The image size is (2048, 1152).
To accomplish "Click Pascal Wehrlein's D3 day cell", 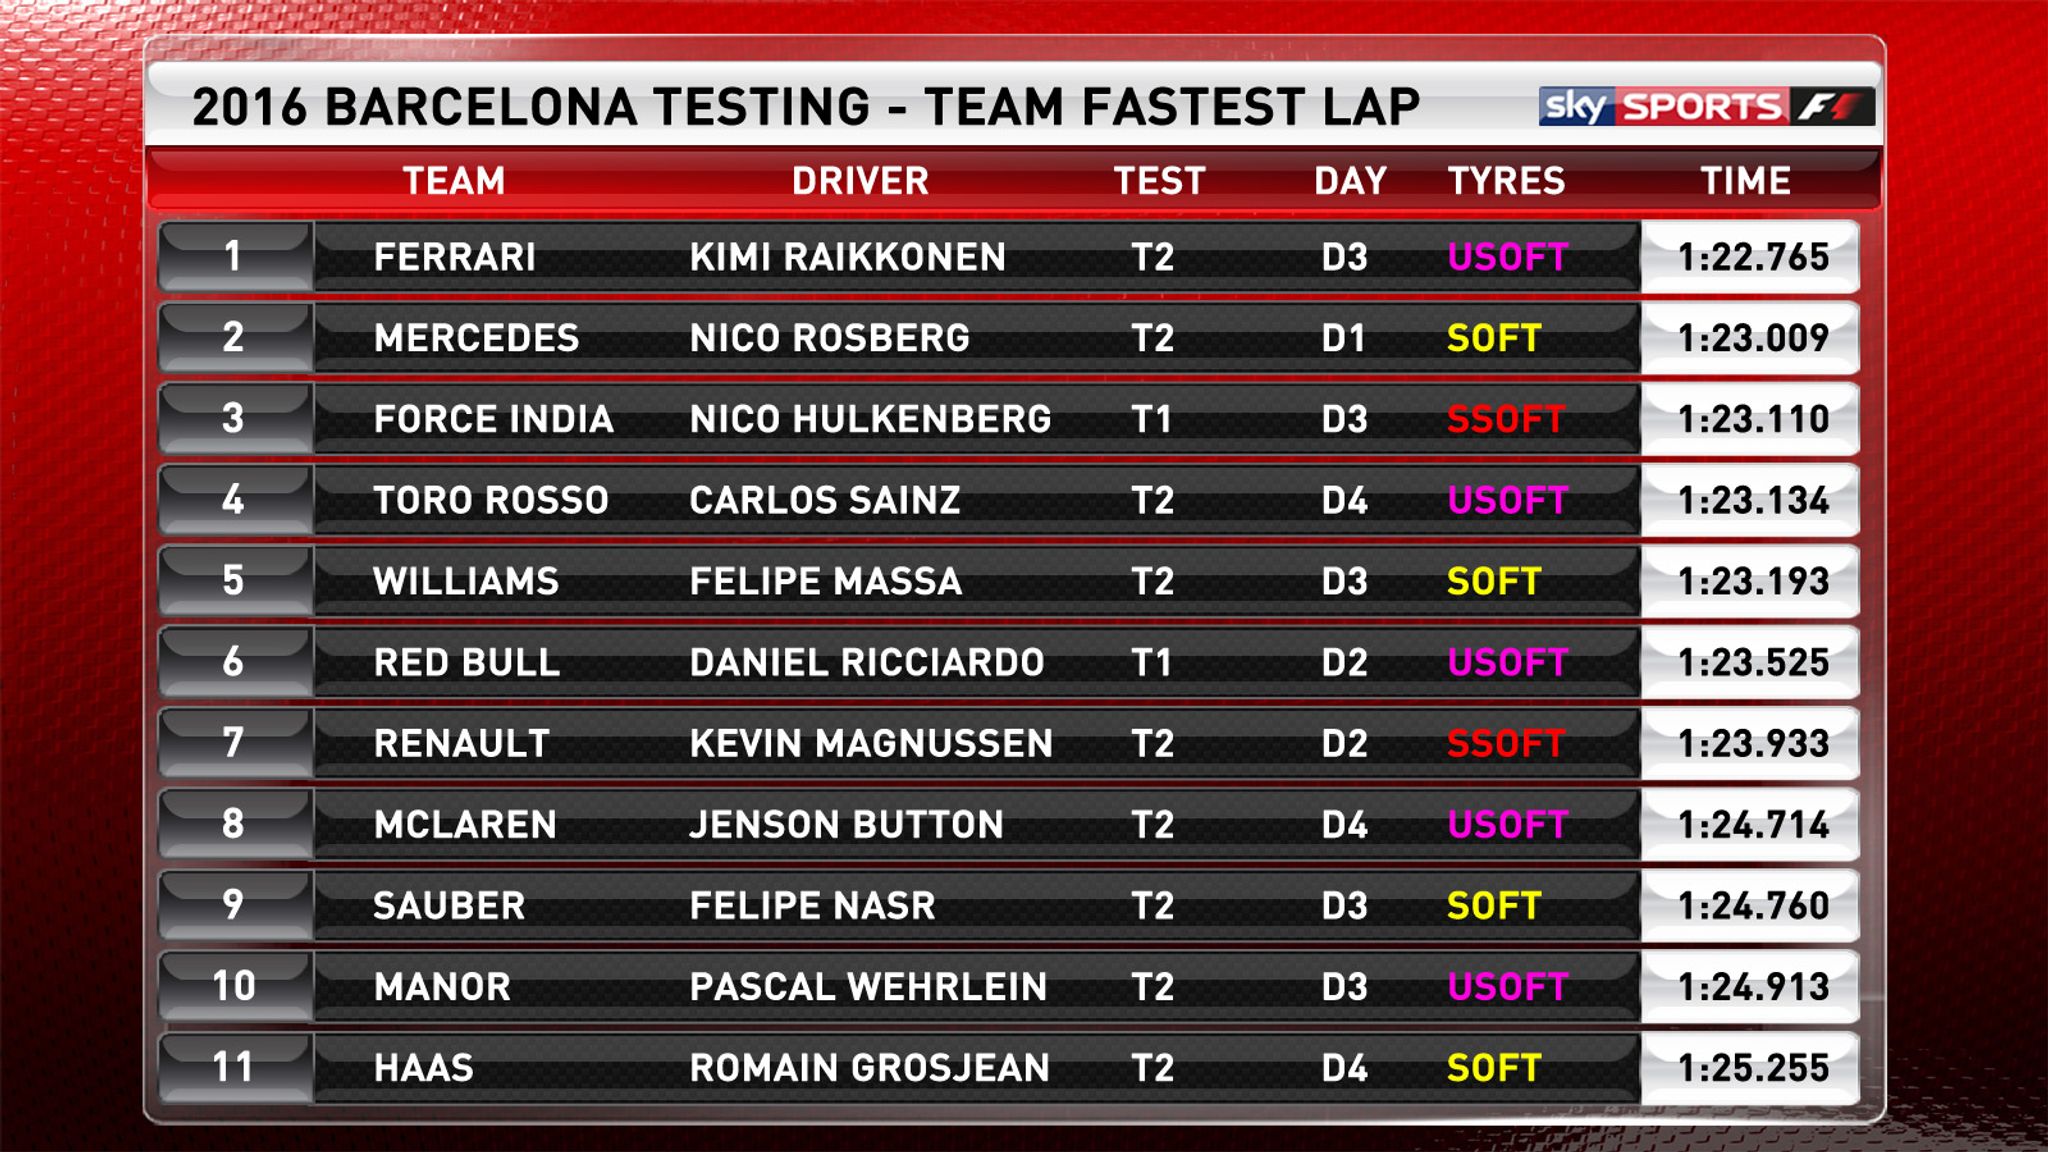I will (x=1344, y=987).
